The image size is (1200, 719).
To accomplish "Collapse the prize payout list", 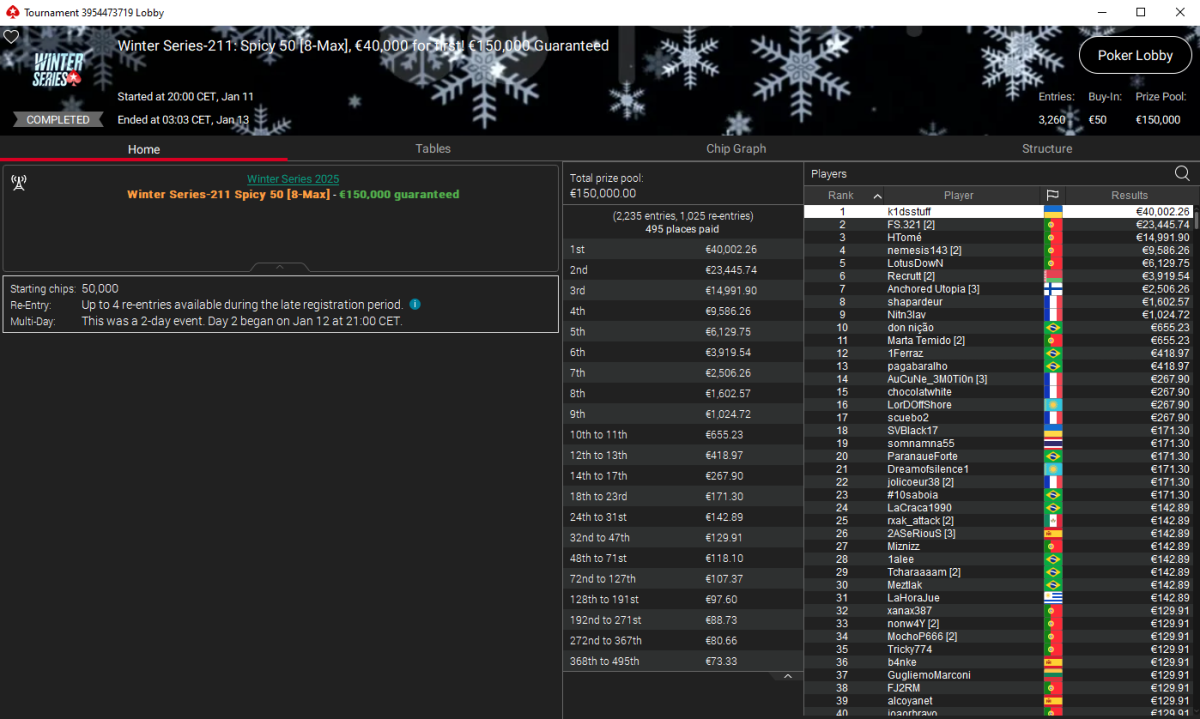I will (x=787, y=677).
